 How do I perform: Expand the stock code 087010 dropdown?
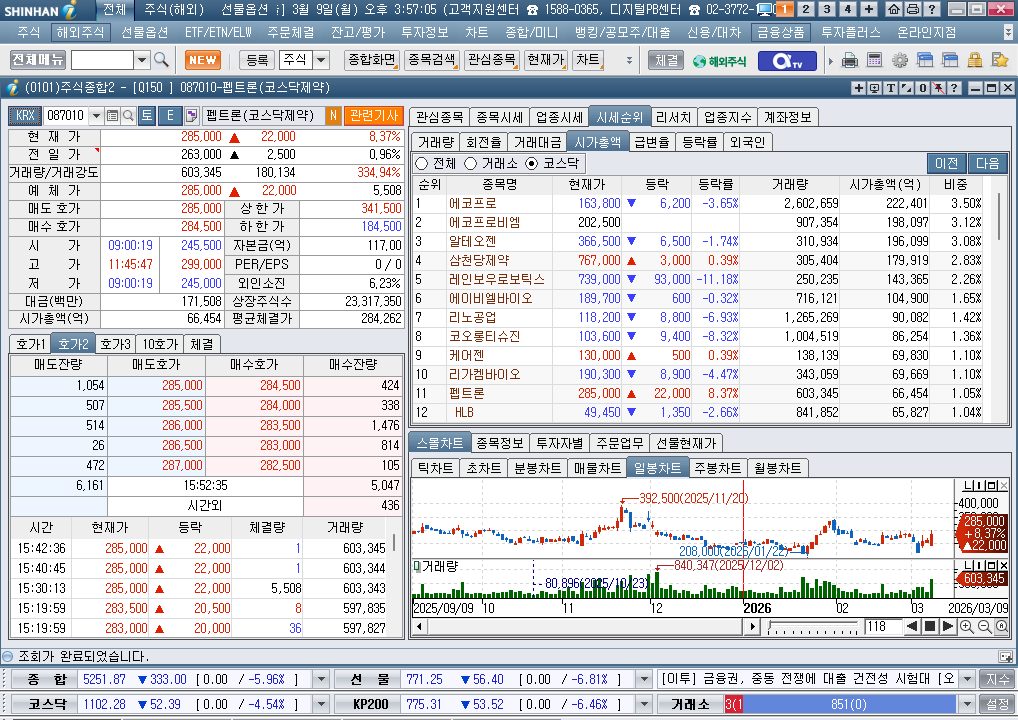pos(96,116)
